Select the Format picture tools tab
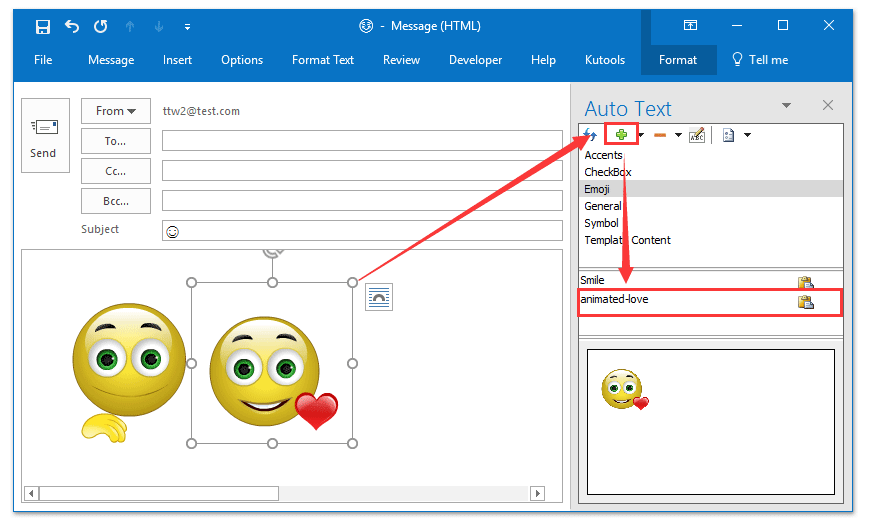Viewport: 869px width, 528px height. tap(678, 60)
